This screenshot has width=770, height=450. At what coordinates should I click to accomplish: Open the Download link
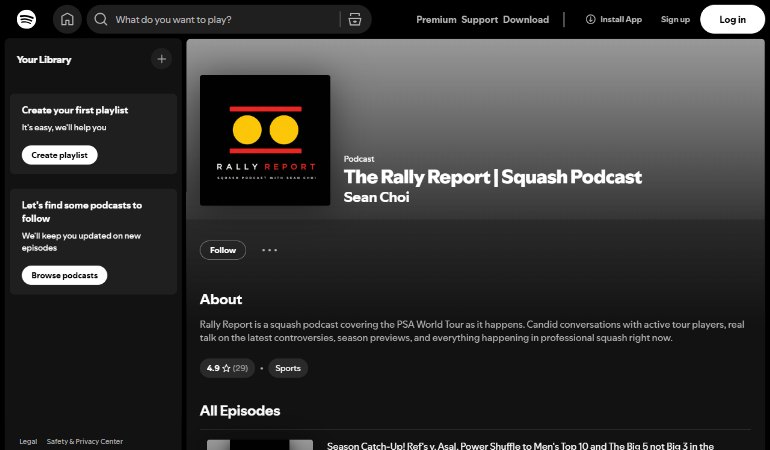(x=526, y=20)
